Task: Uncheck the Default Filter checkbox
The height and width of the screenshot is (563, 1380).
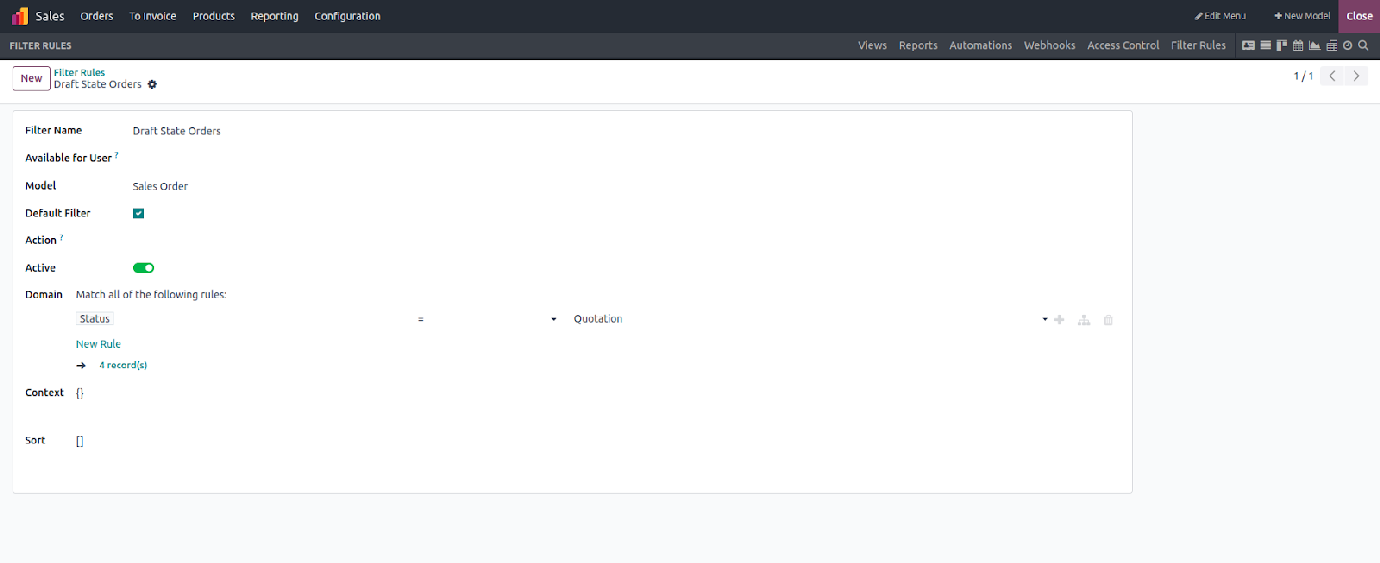Action: (x=138, y=213)
